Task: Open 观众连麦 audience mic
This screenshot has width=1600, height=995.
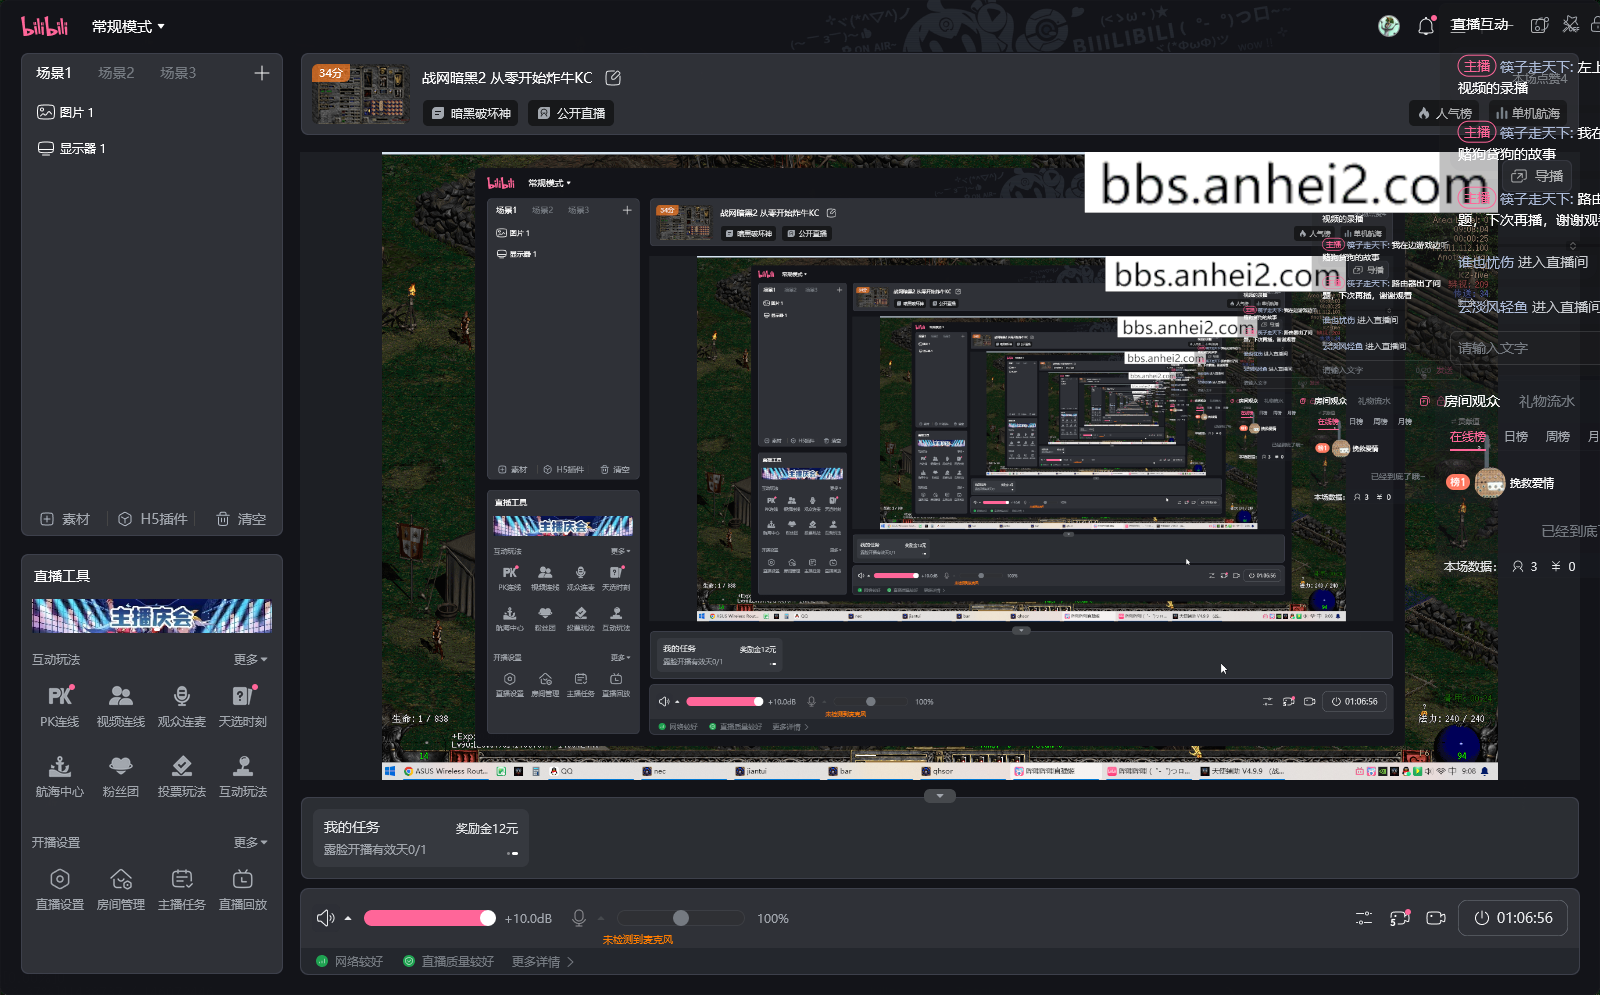Action: pos(182,706)
